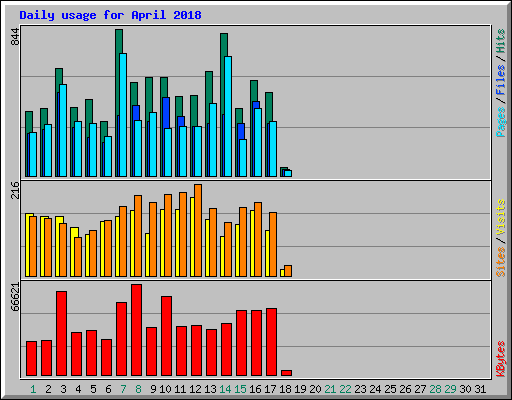Image resolution: width=512 pixels, height=400 pixels.
Task: Click the KBytes legend label
Action: [x=500, y=359]
